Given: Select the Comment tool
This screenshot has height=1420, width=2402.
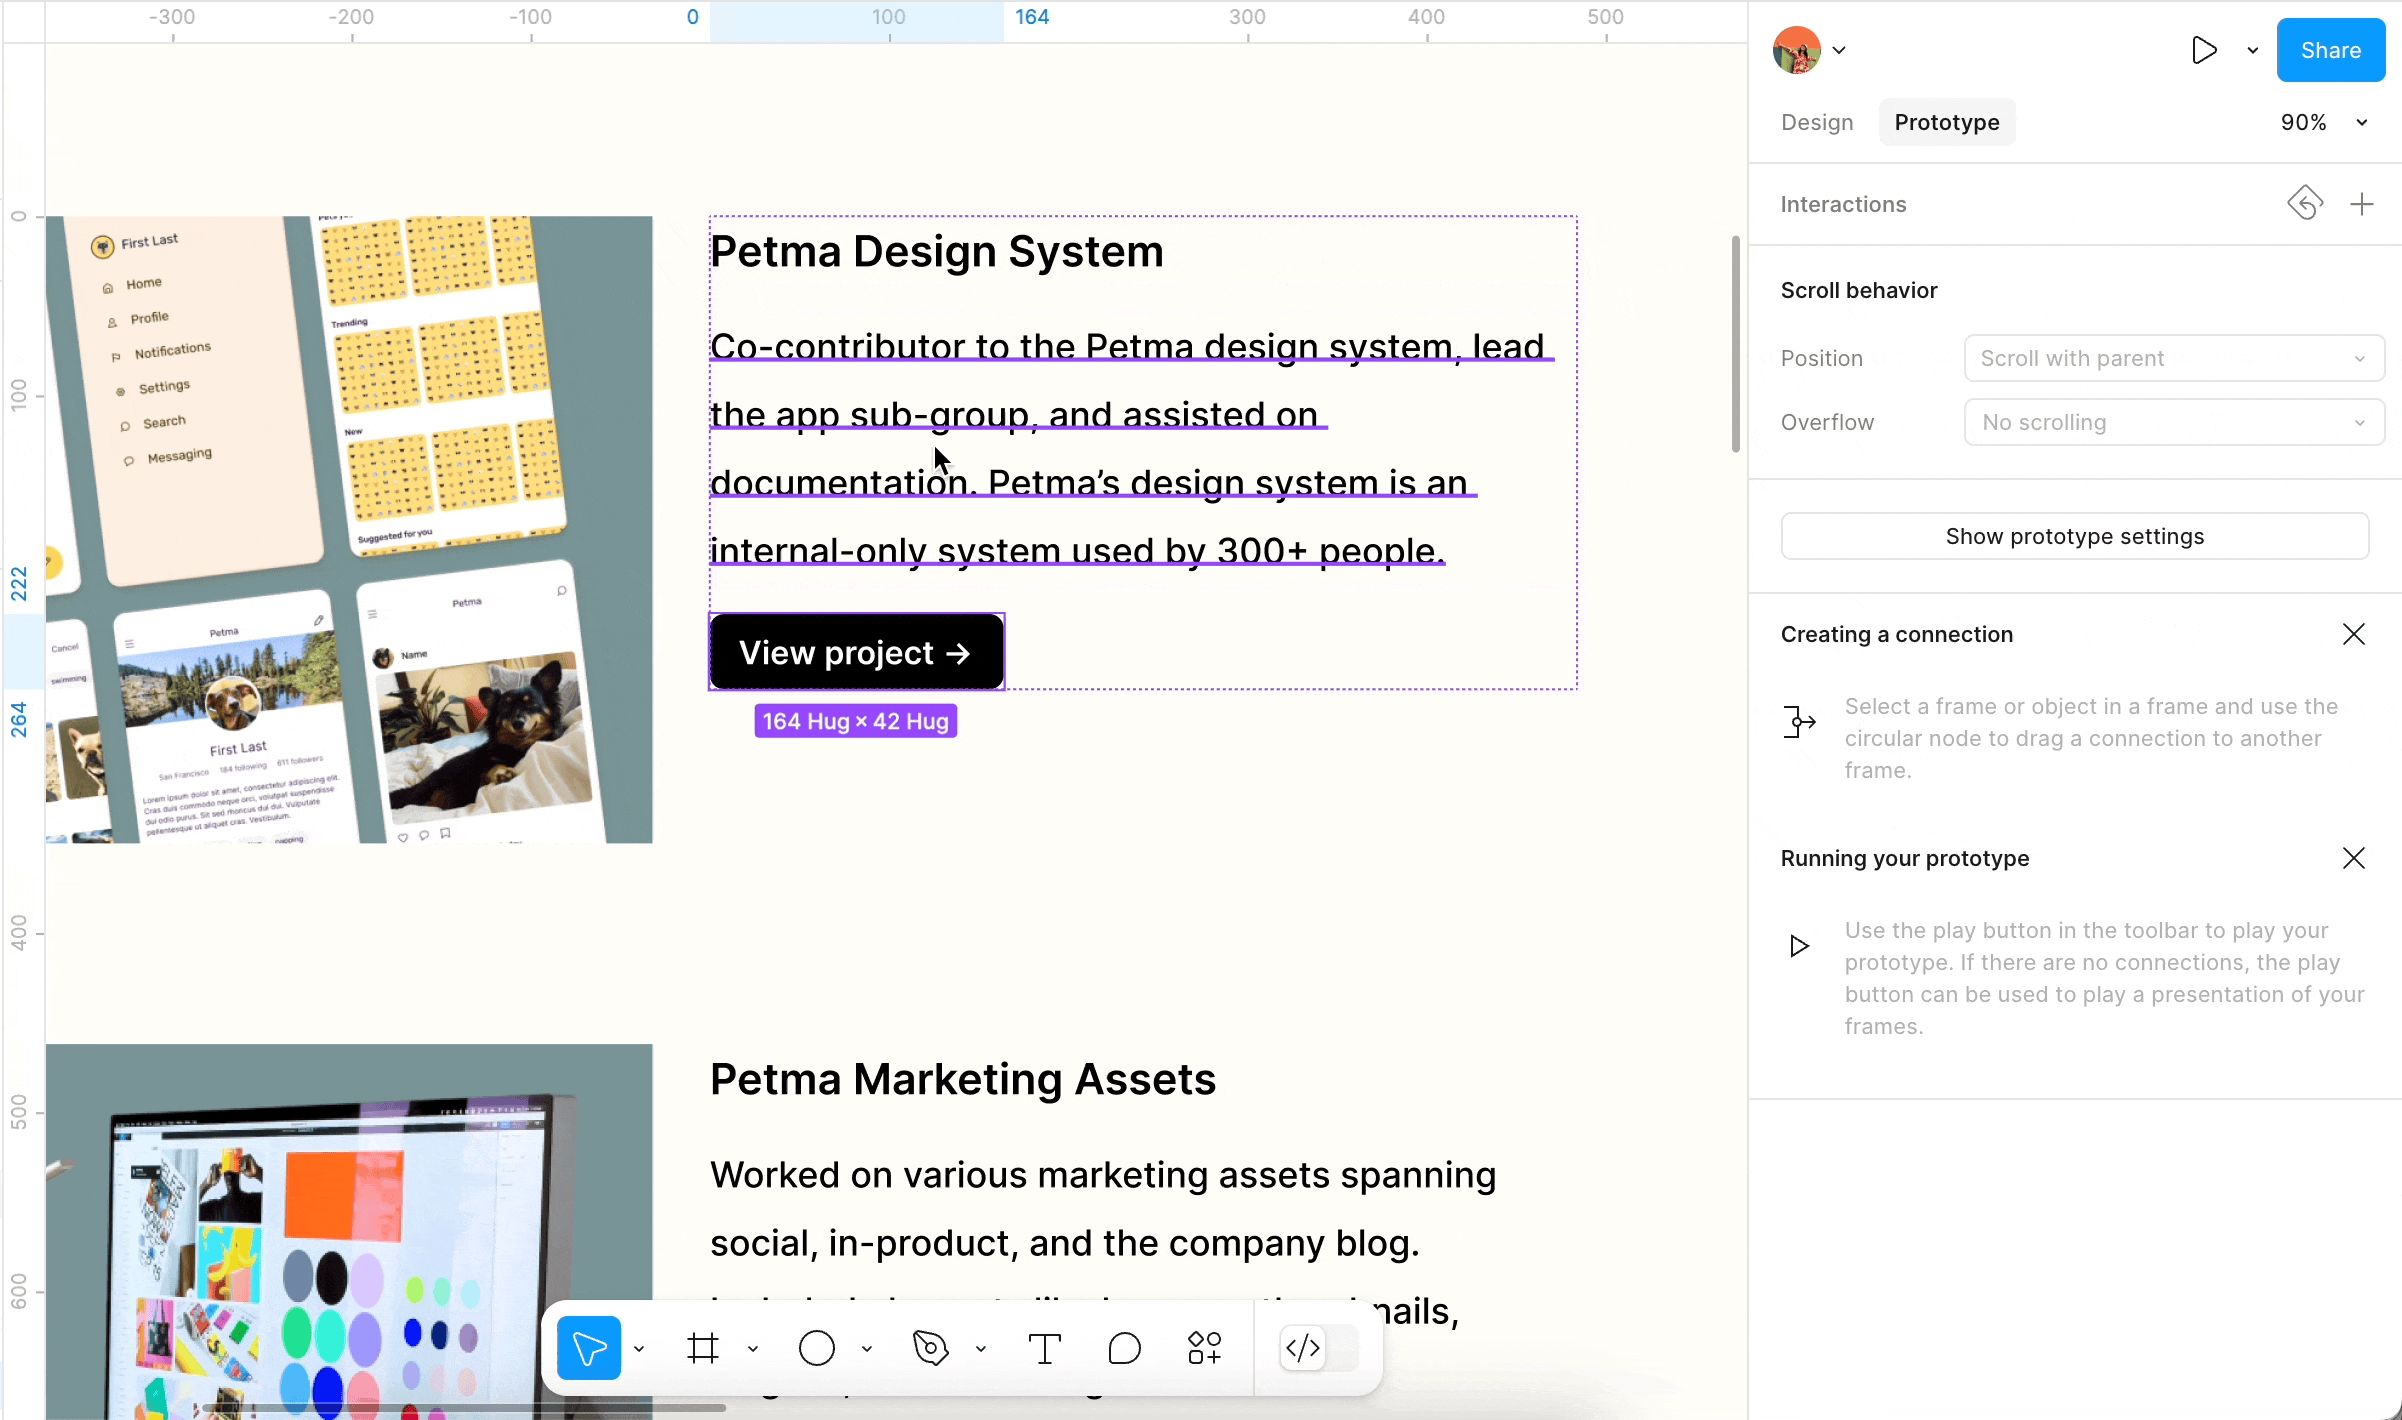Looking at the screenshot, I should click(x=1124, y=1348).
